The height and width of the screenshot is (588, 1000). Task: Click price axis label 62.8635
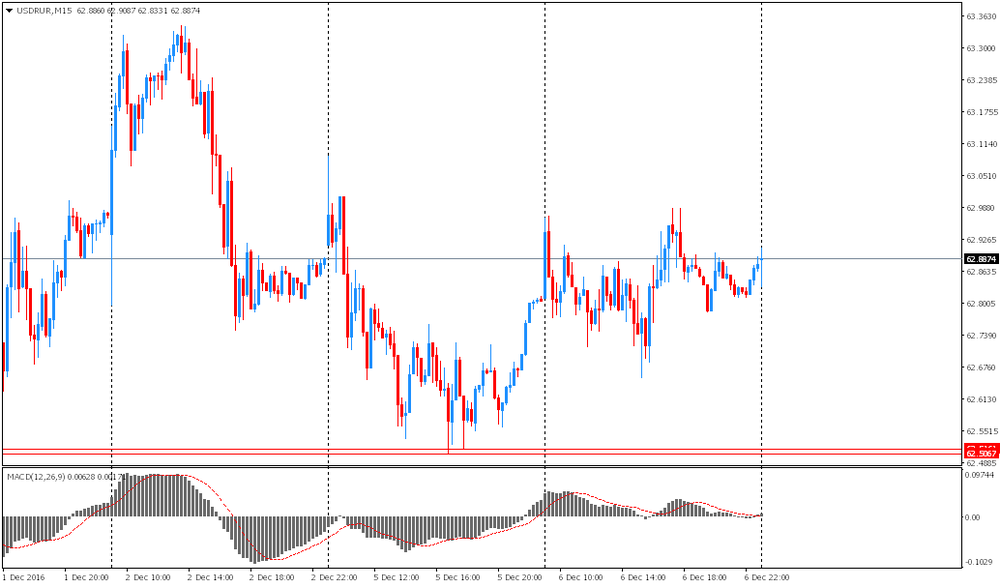[x=981, y=272]
